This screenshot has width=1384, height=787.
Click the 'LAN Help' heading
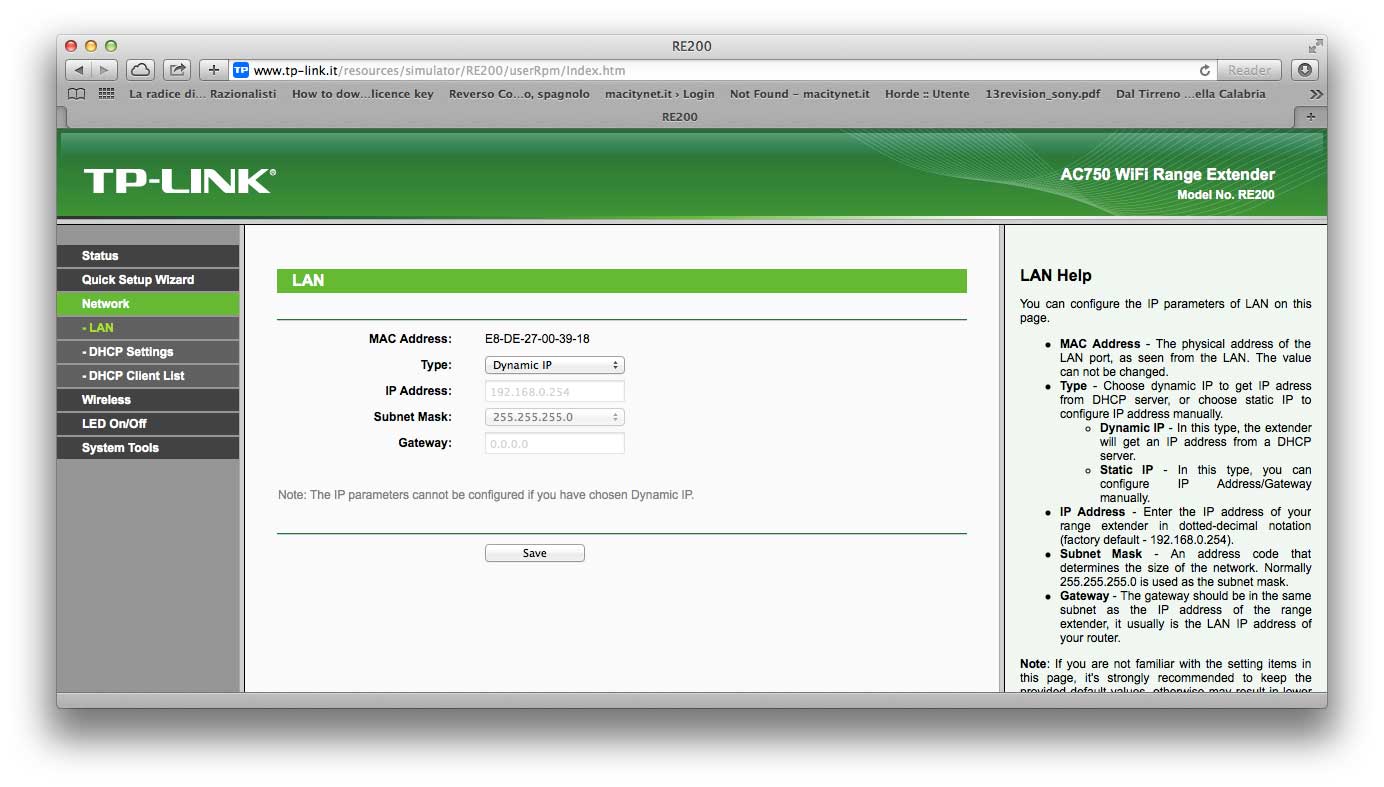pyautogui.click(x=1056, y=275)
